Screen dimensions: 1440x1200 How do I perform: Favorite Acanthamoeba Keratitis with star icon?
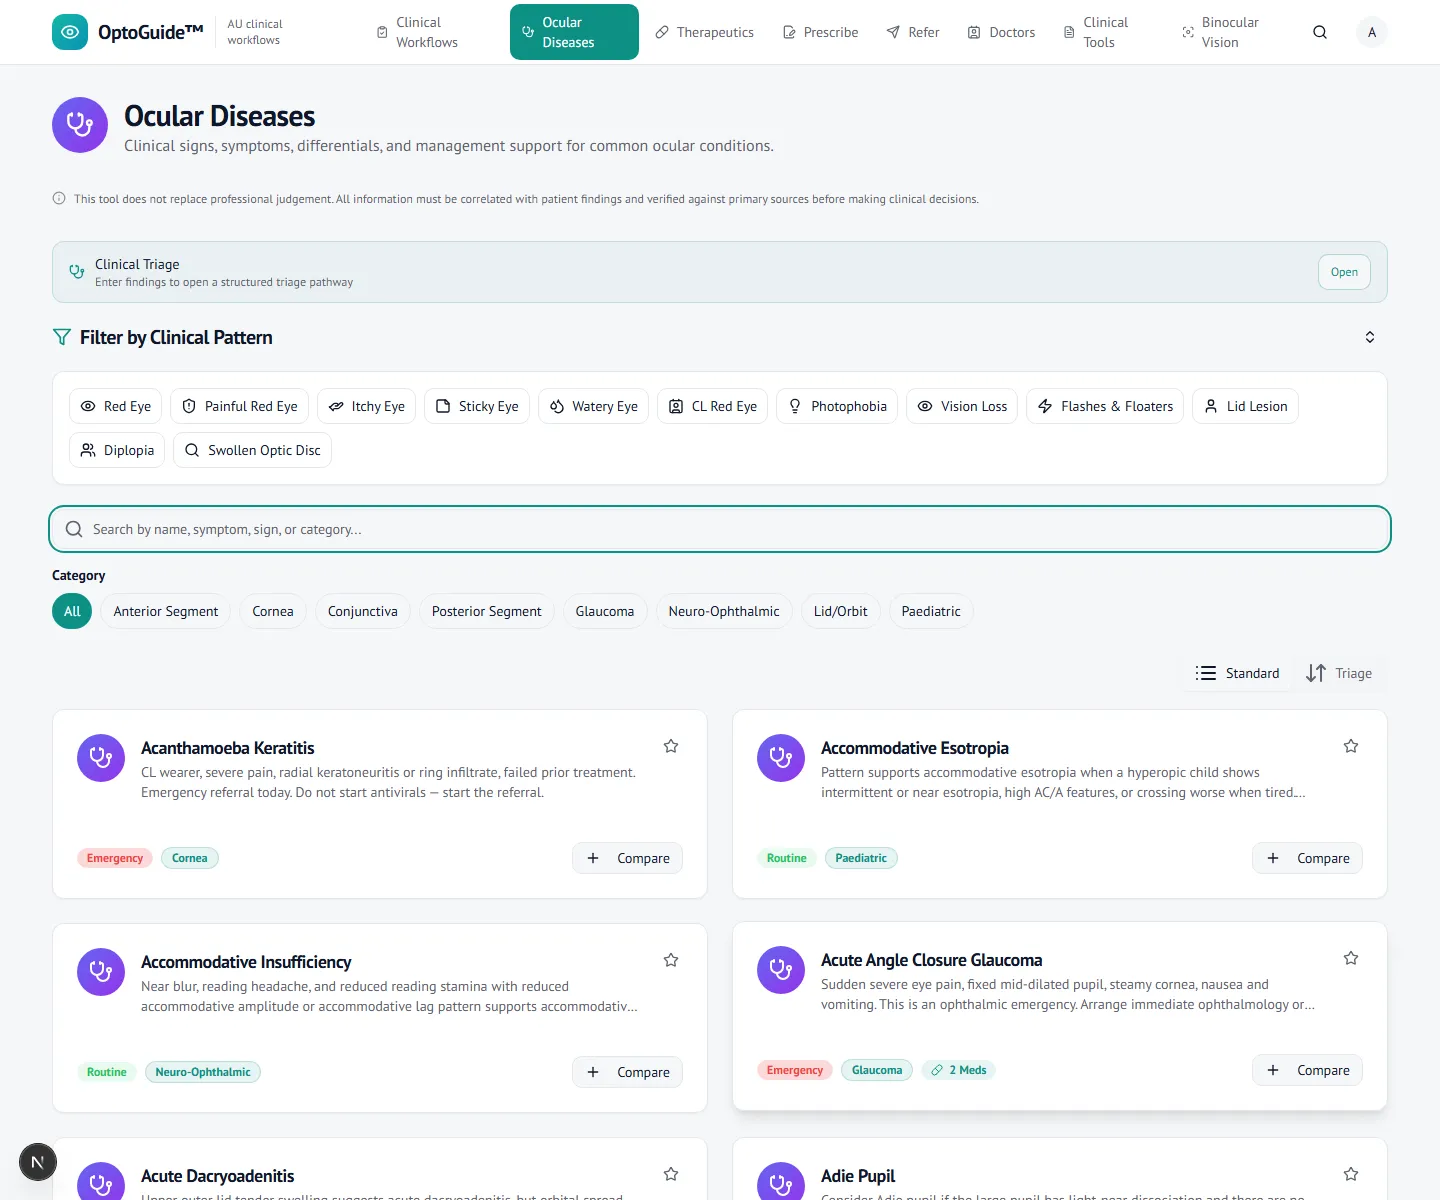tap(671, 746)
